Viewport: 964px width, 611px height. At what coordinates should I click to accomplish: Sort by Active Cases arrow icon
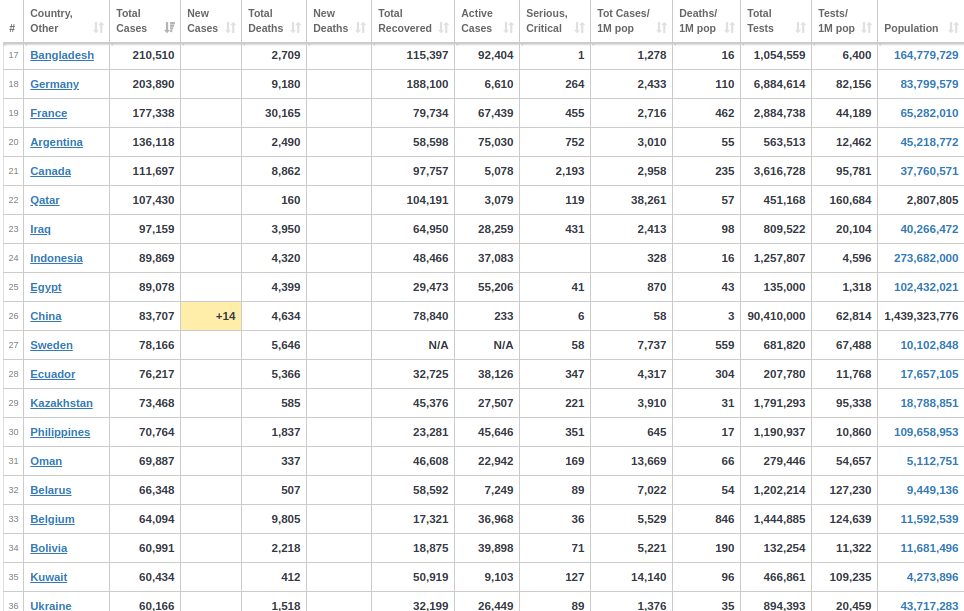(508, 28)
